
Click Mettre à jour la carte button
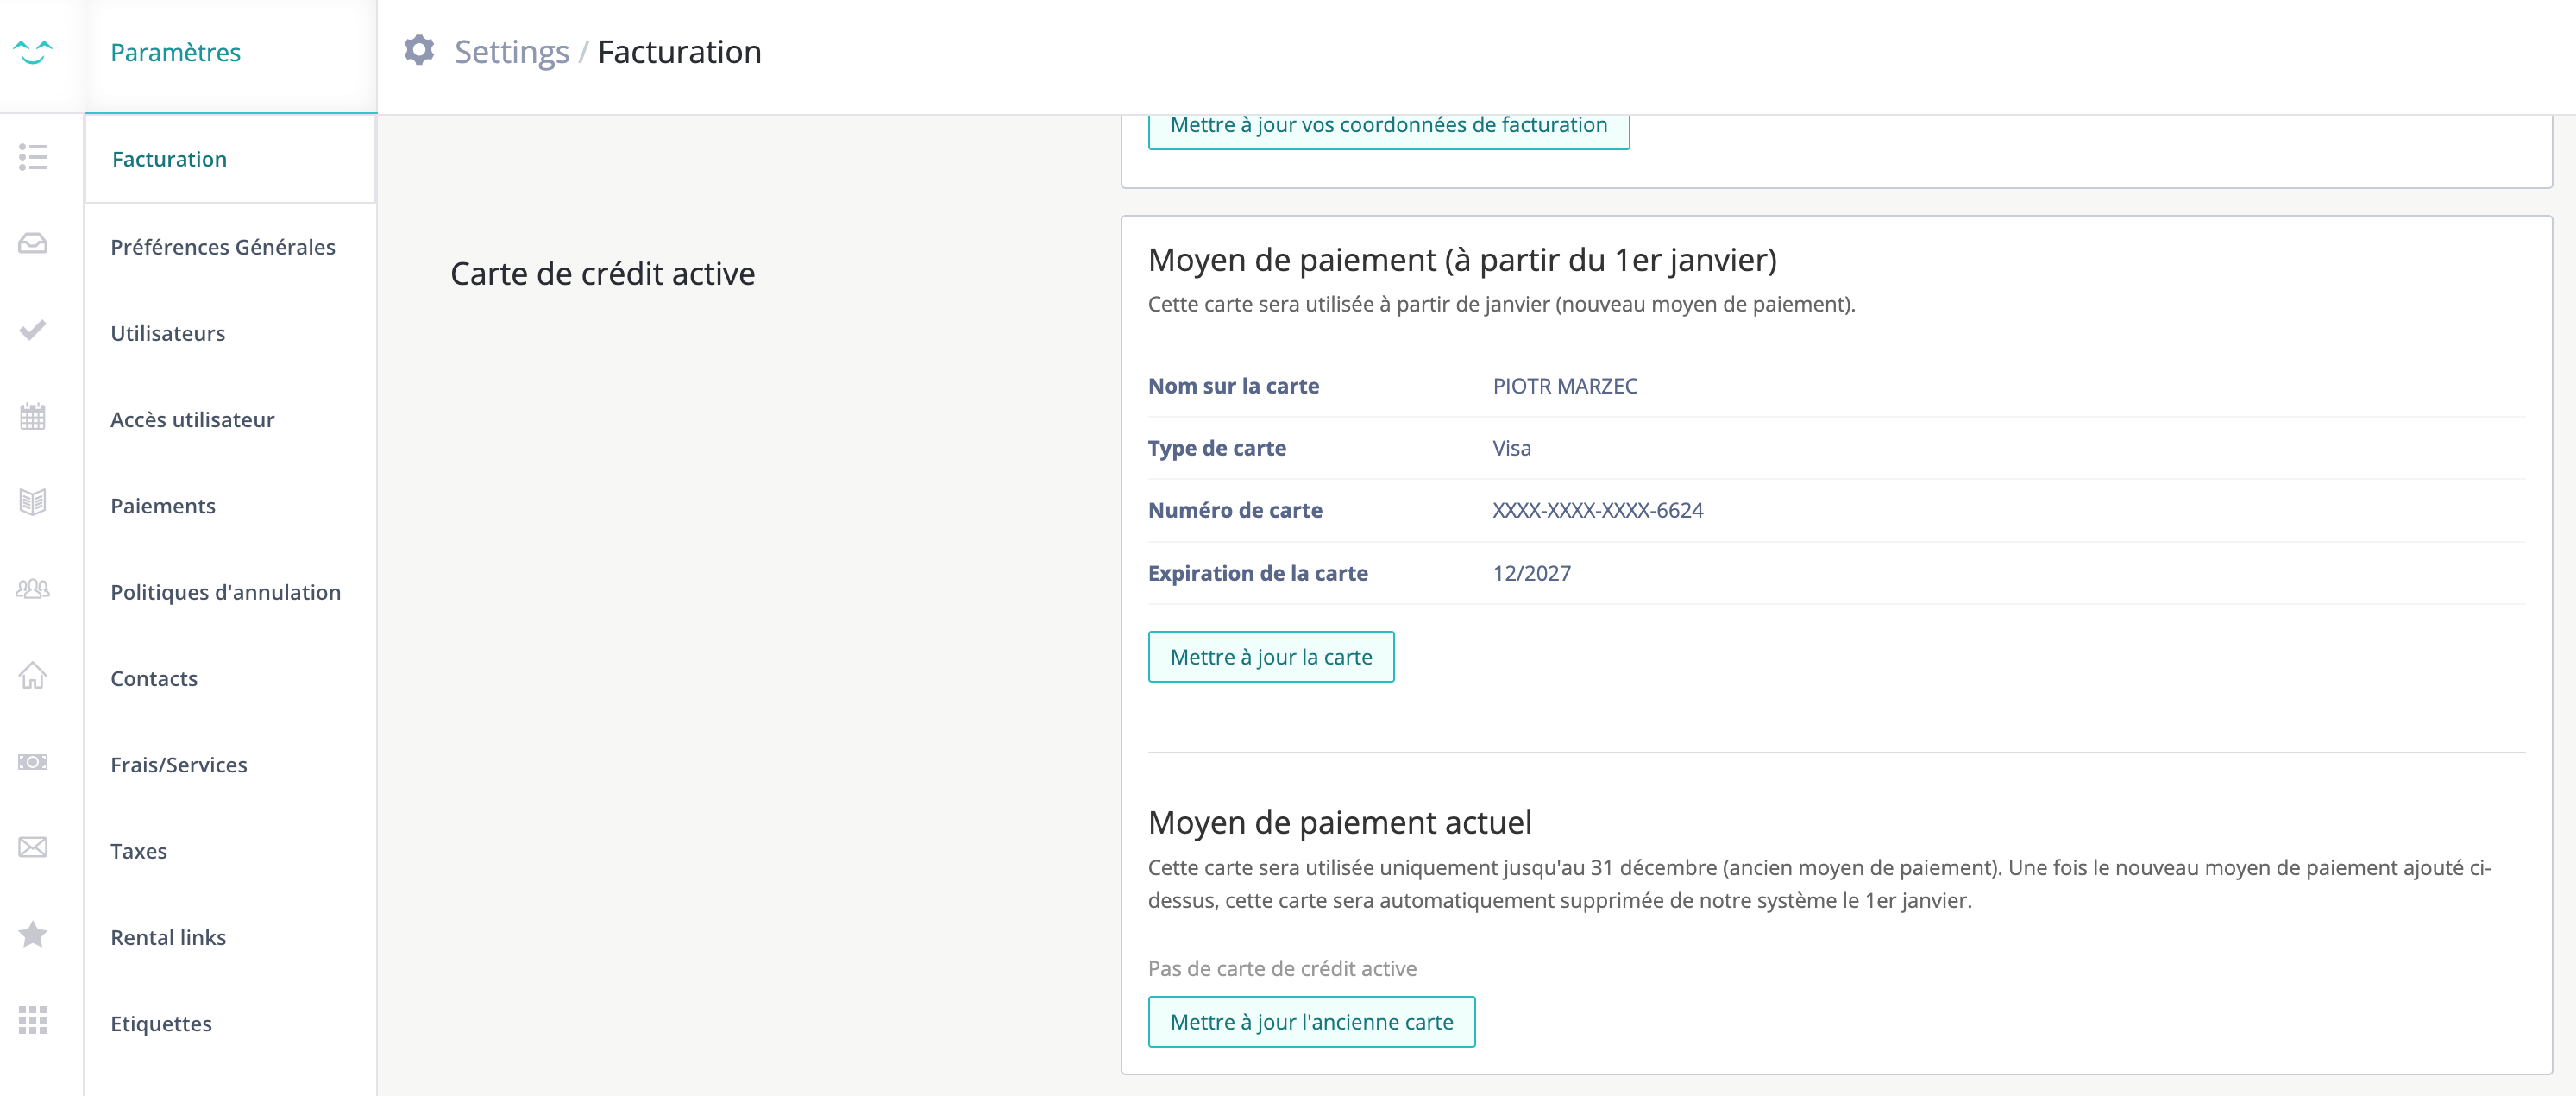(x=1270, y=657)
